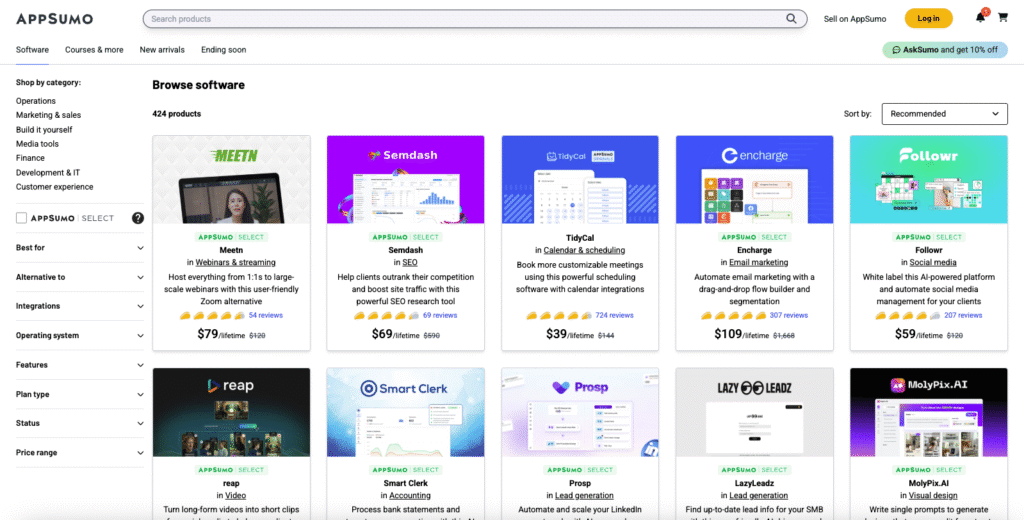Click the AppSumo Select help question mark

pos(138,218)
